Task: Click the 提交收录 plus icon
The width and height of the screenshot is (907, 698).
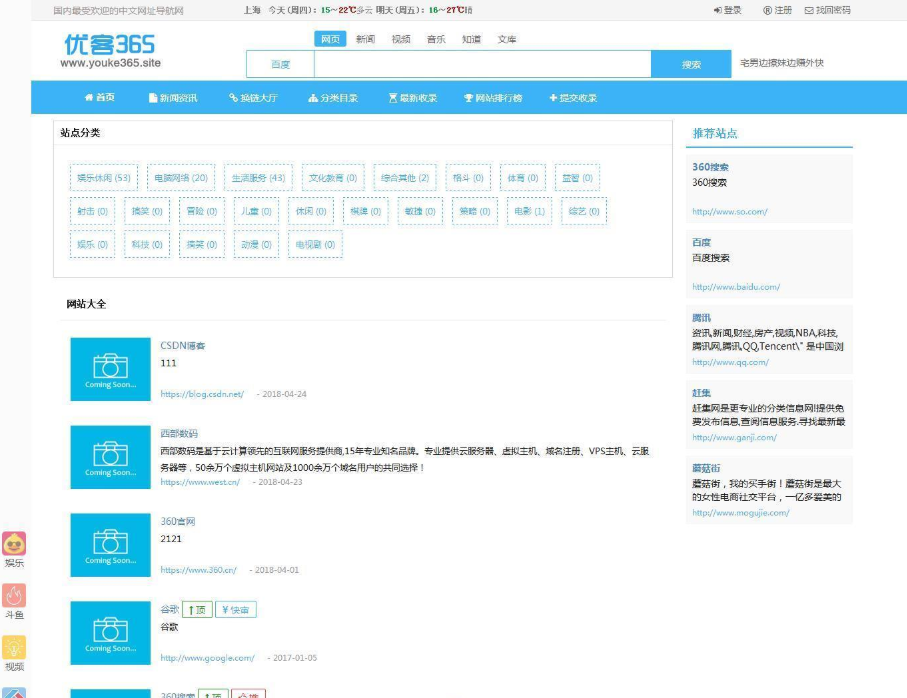Action: click(x=552, y=97)
